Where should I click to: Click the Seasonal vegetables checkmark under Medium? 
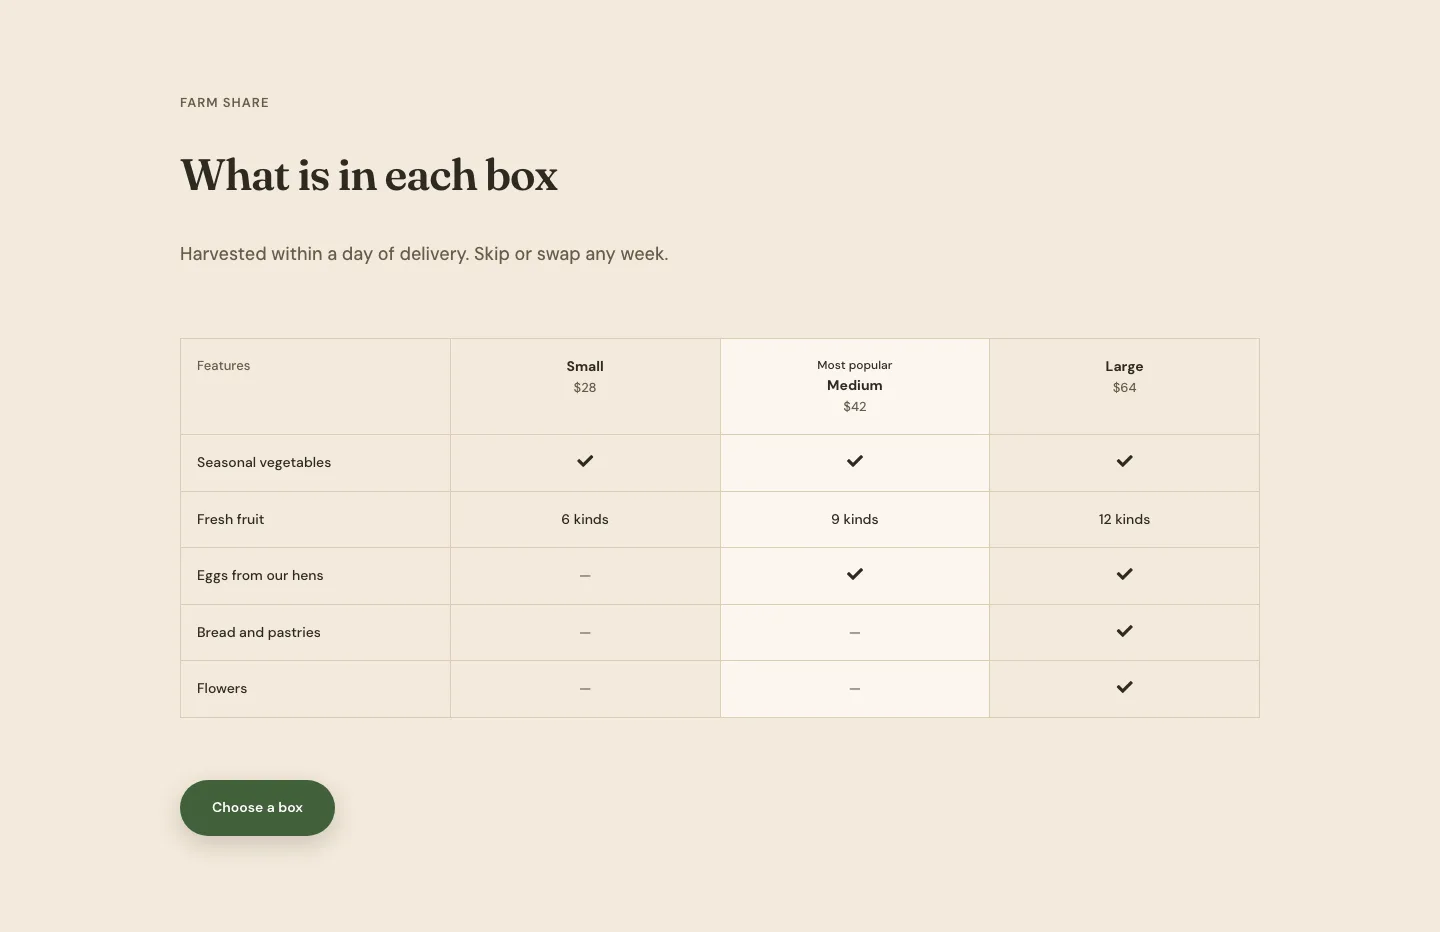point(855,461)
